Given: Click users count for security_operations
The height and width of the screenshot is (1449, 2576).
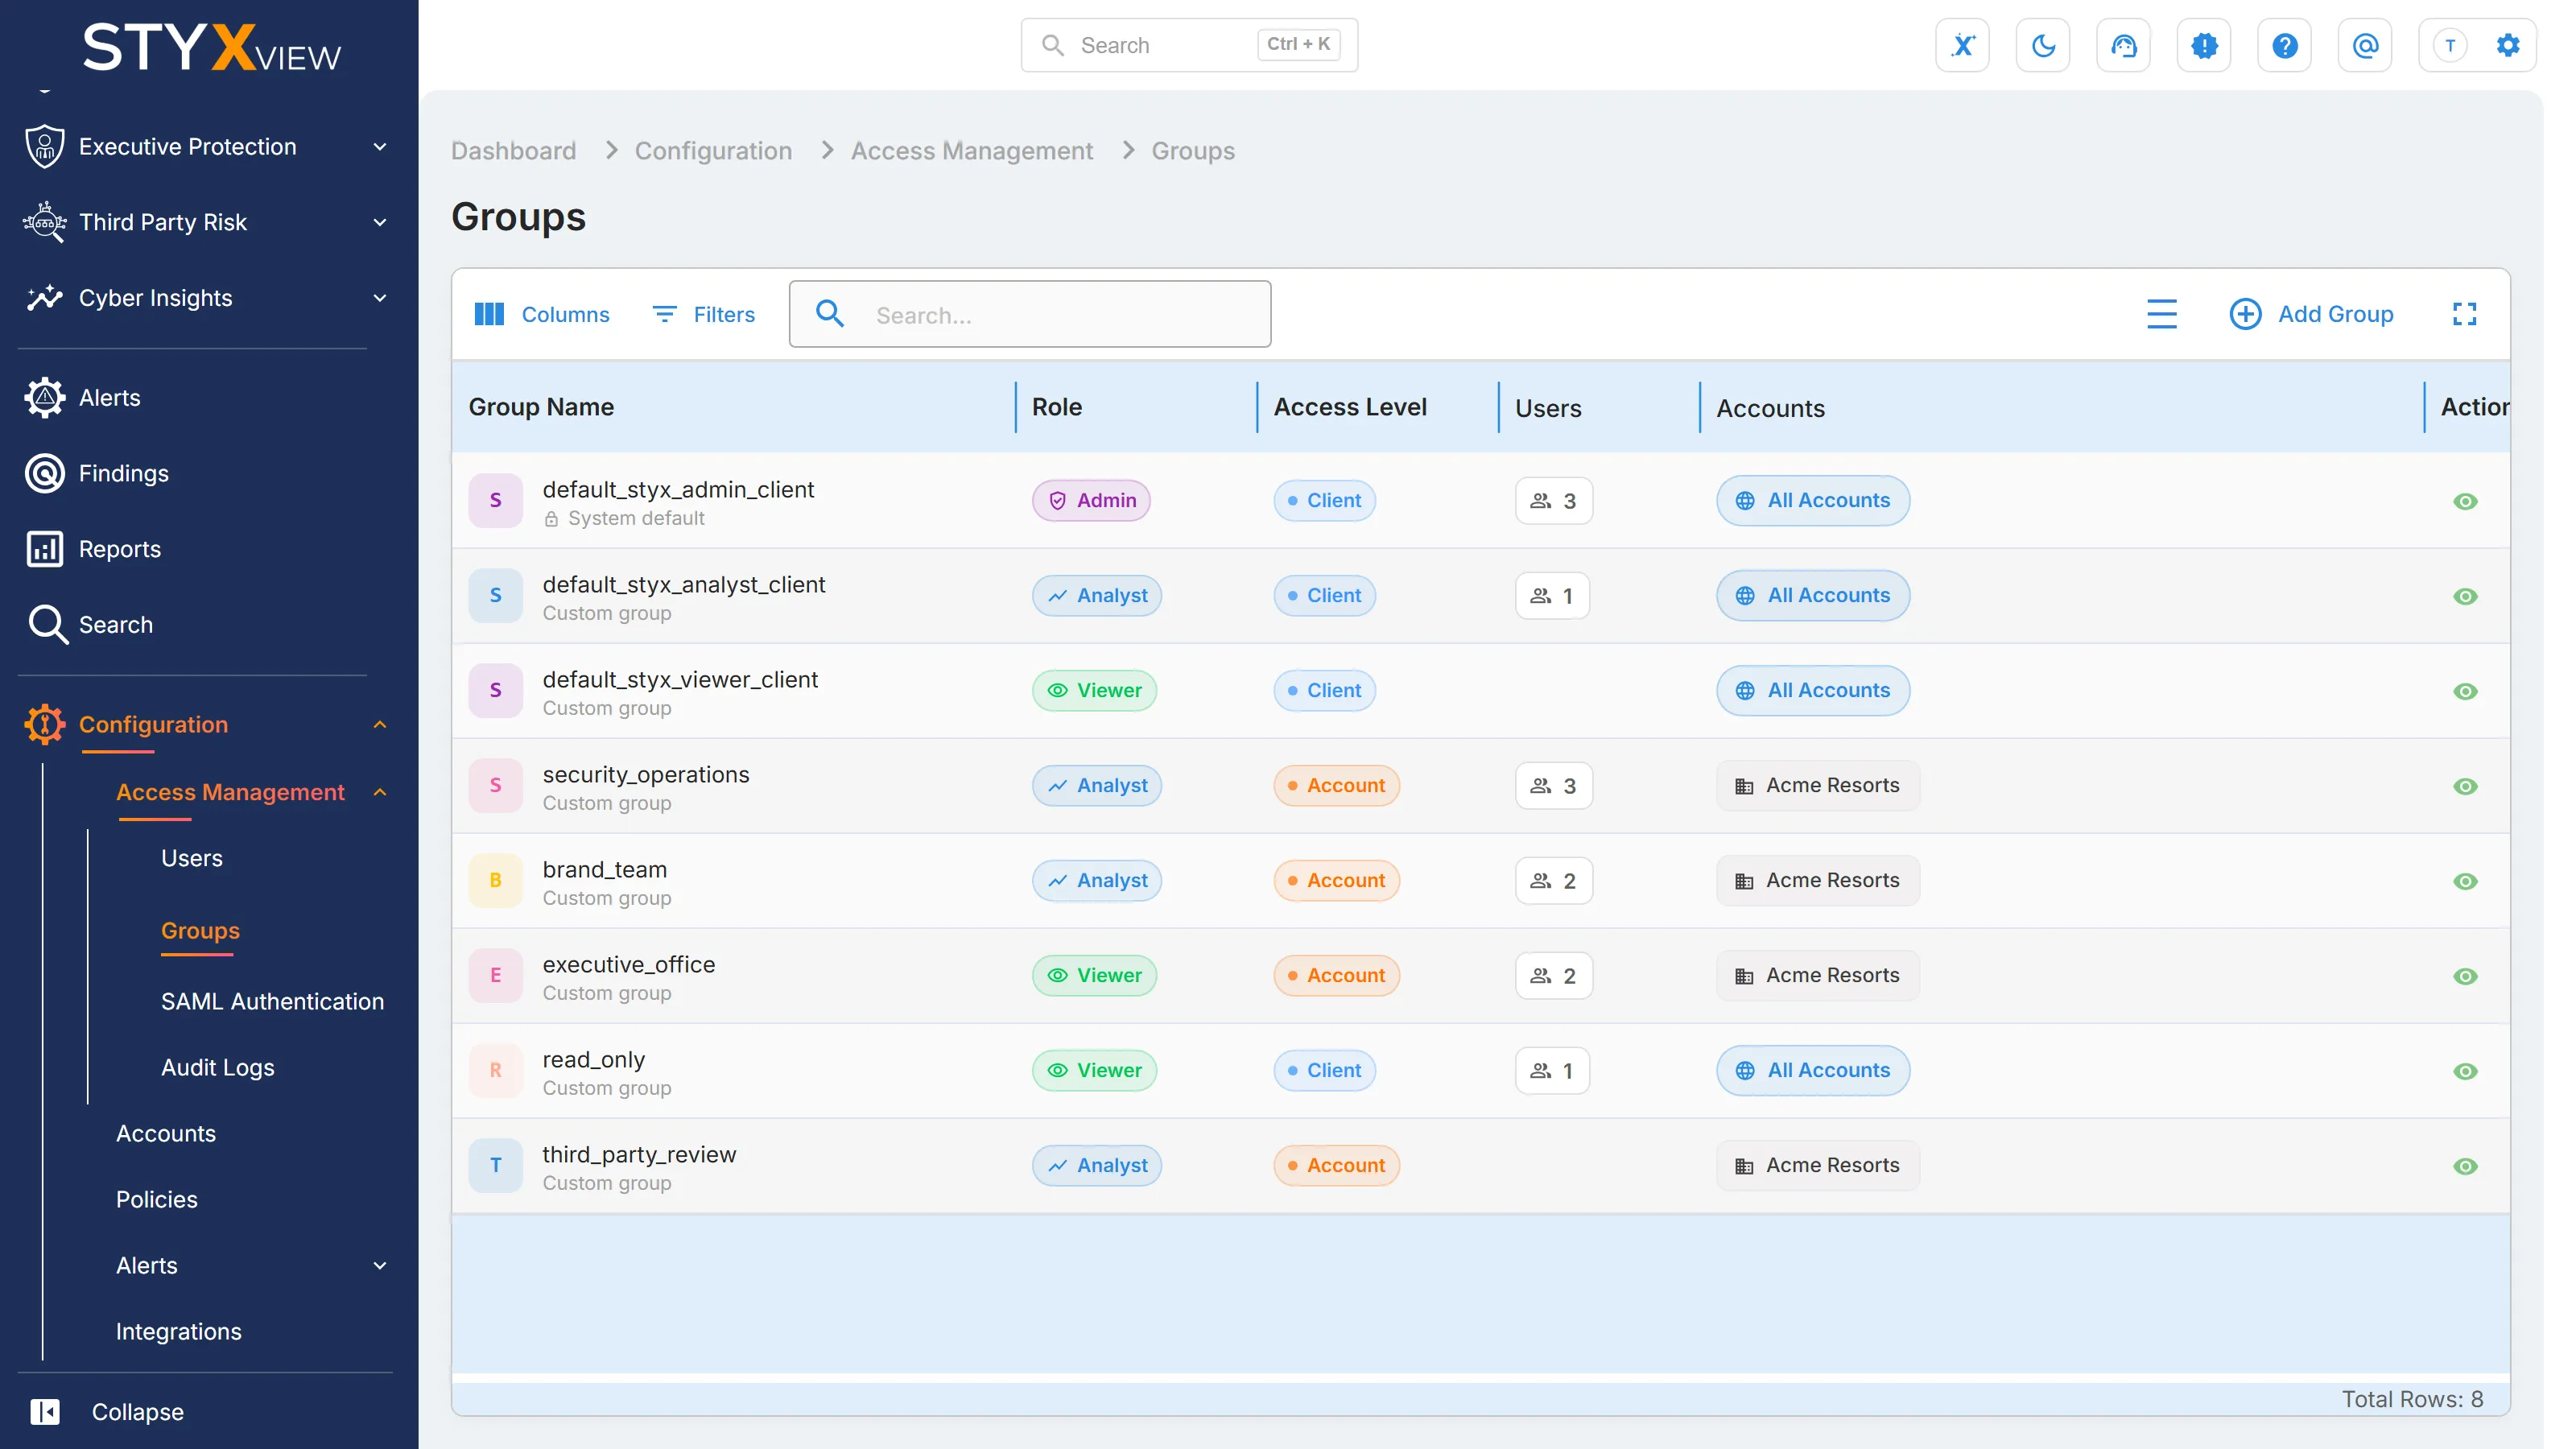Looking at the screenshot, I should click(x=1553, y=786).
